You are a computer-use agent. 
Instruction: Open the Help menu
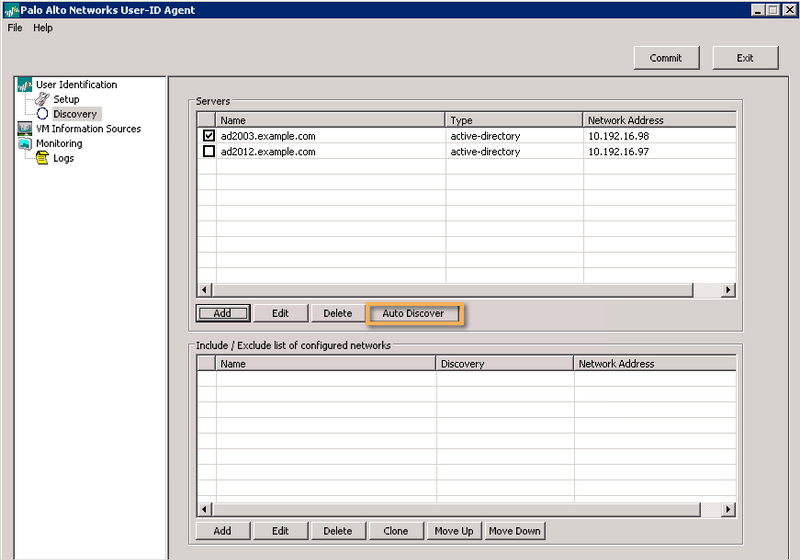(43, 28)
